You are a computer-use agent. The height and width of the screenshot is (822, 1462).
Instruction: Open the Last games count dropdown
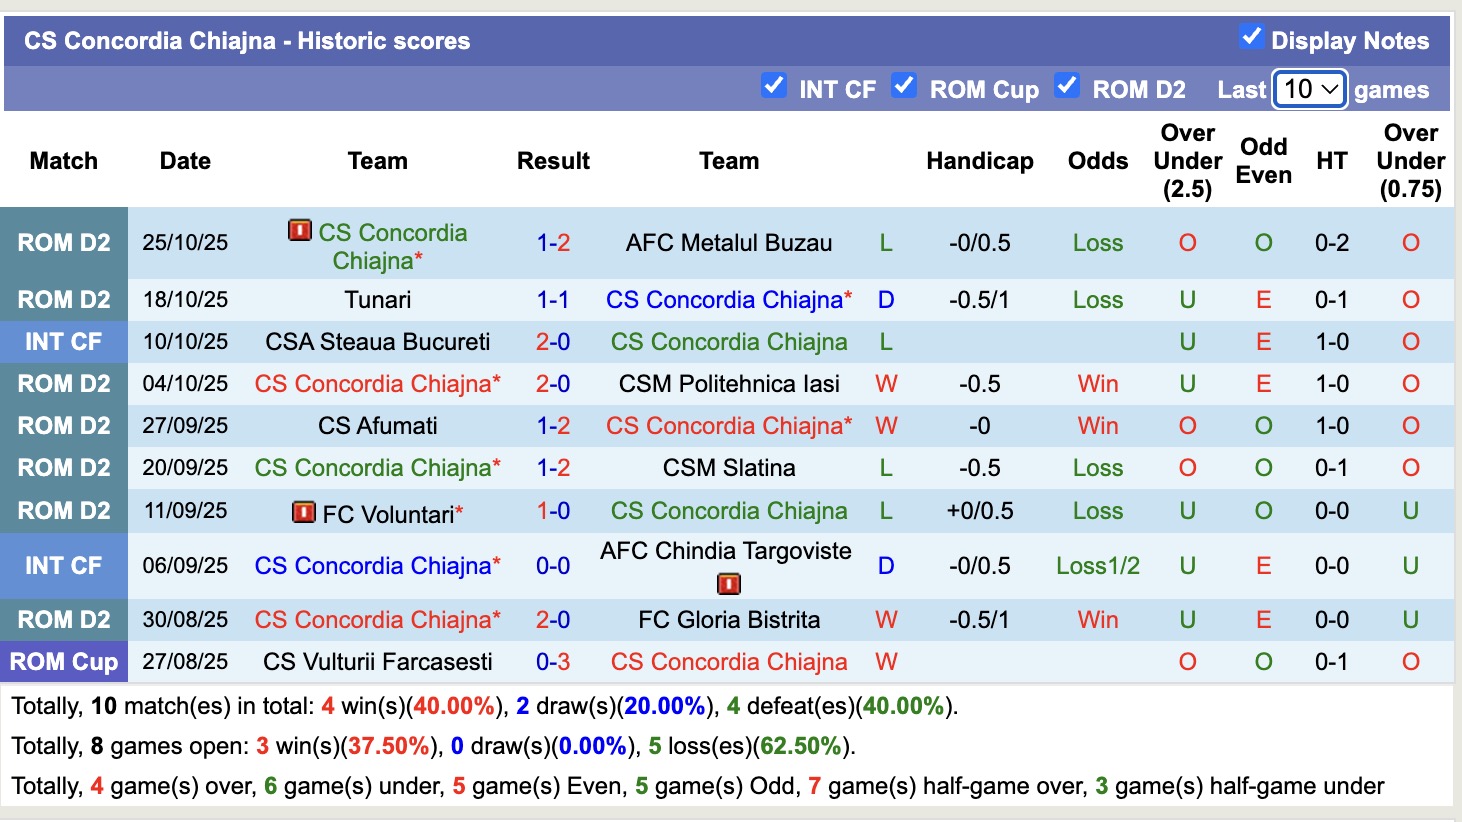1309,89
